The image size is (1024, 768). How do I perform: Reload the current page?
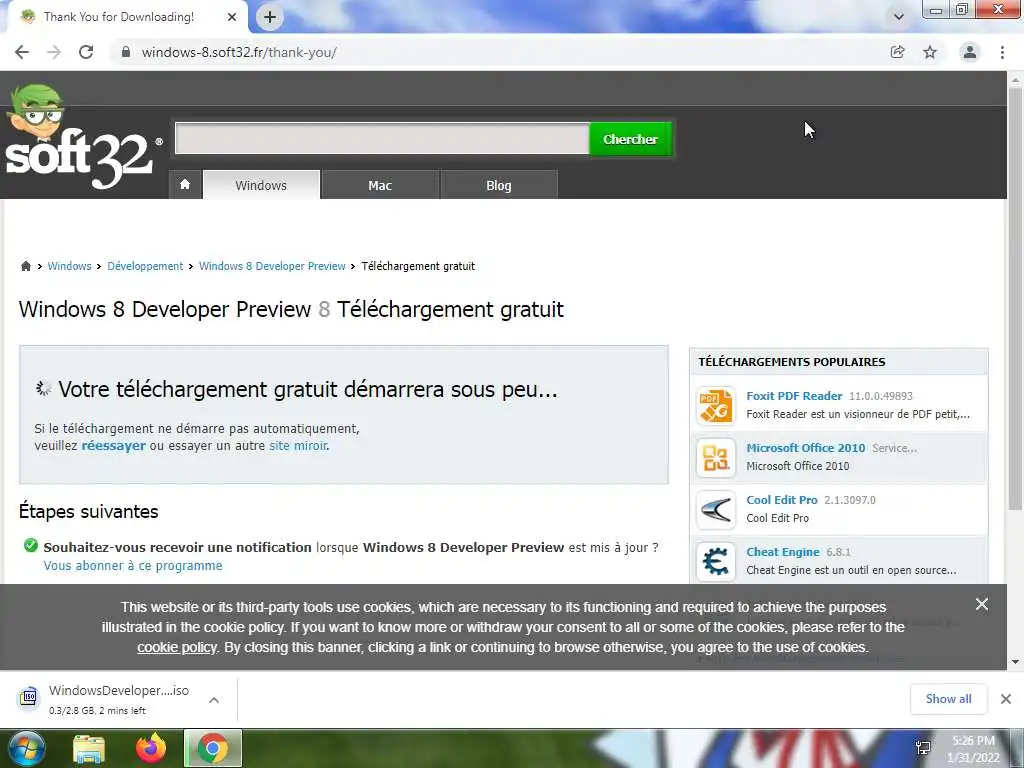[86, 52]
